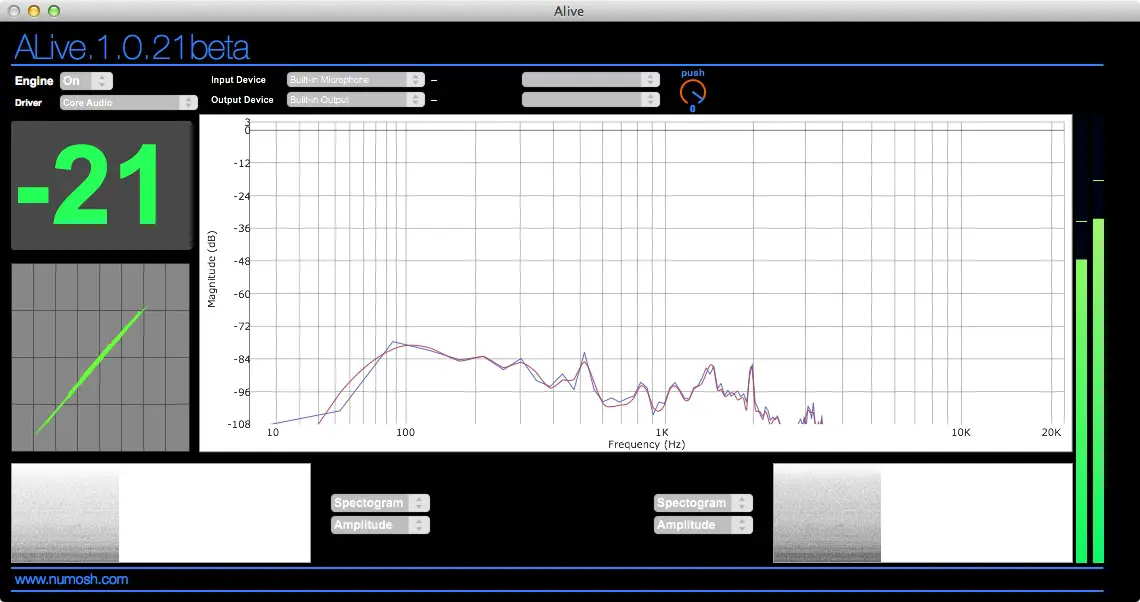Open the left Spectogram dropdown
Image resolution: width=1140 pixels, height=602 pixels.
point(380,503)
